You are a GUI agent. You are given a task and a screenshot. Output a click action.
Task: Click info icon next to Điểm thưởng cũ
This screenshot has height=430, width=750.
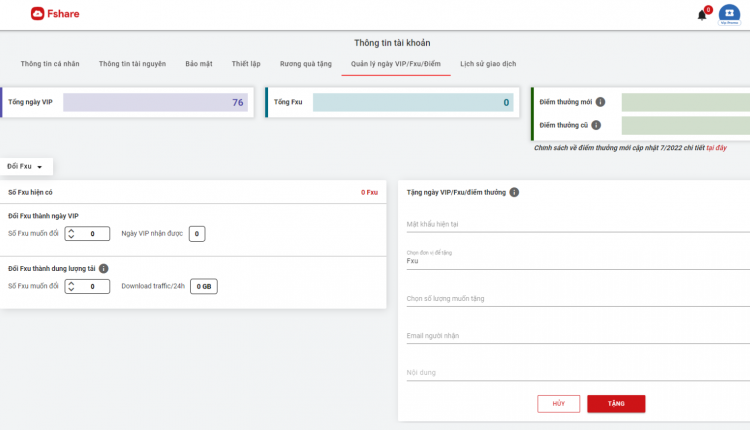click(596, 125)
